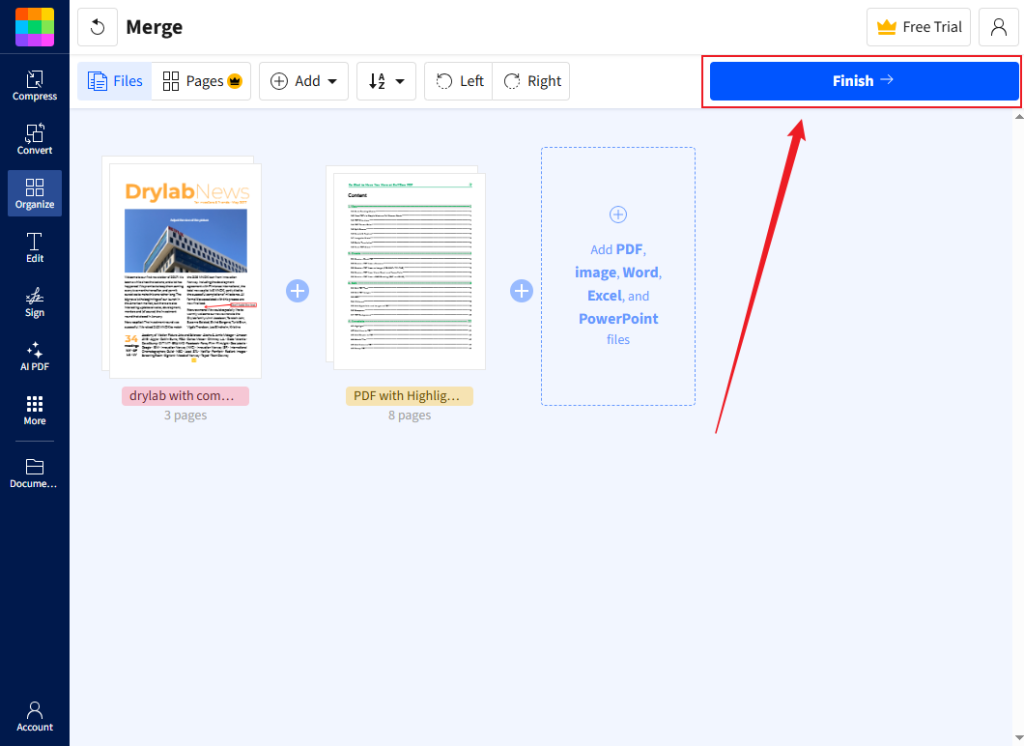
Task: Open the Account section in the sidebar
Action: pyautogui.click(x=34, y=716)
